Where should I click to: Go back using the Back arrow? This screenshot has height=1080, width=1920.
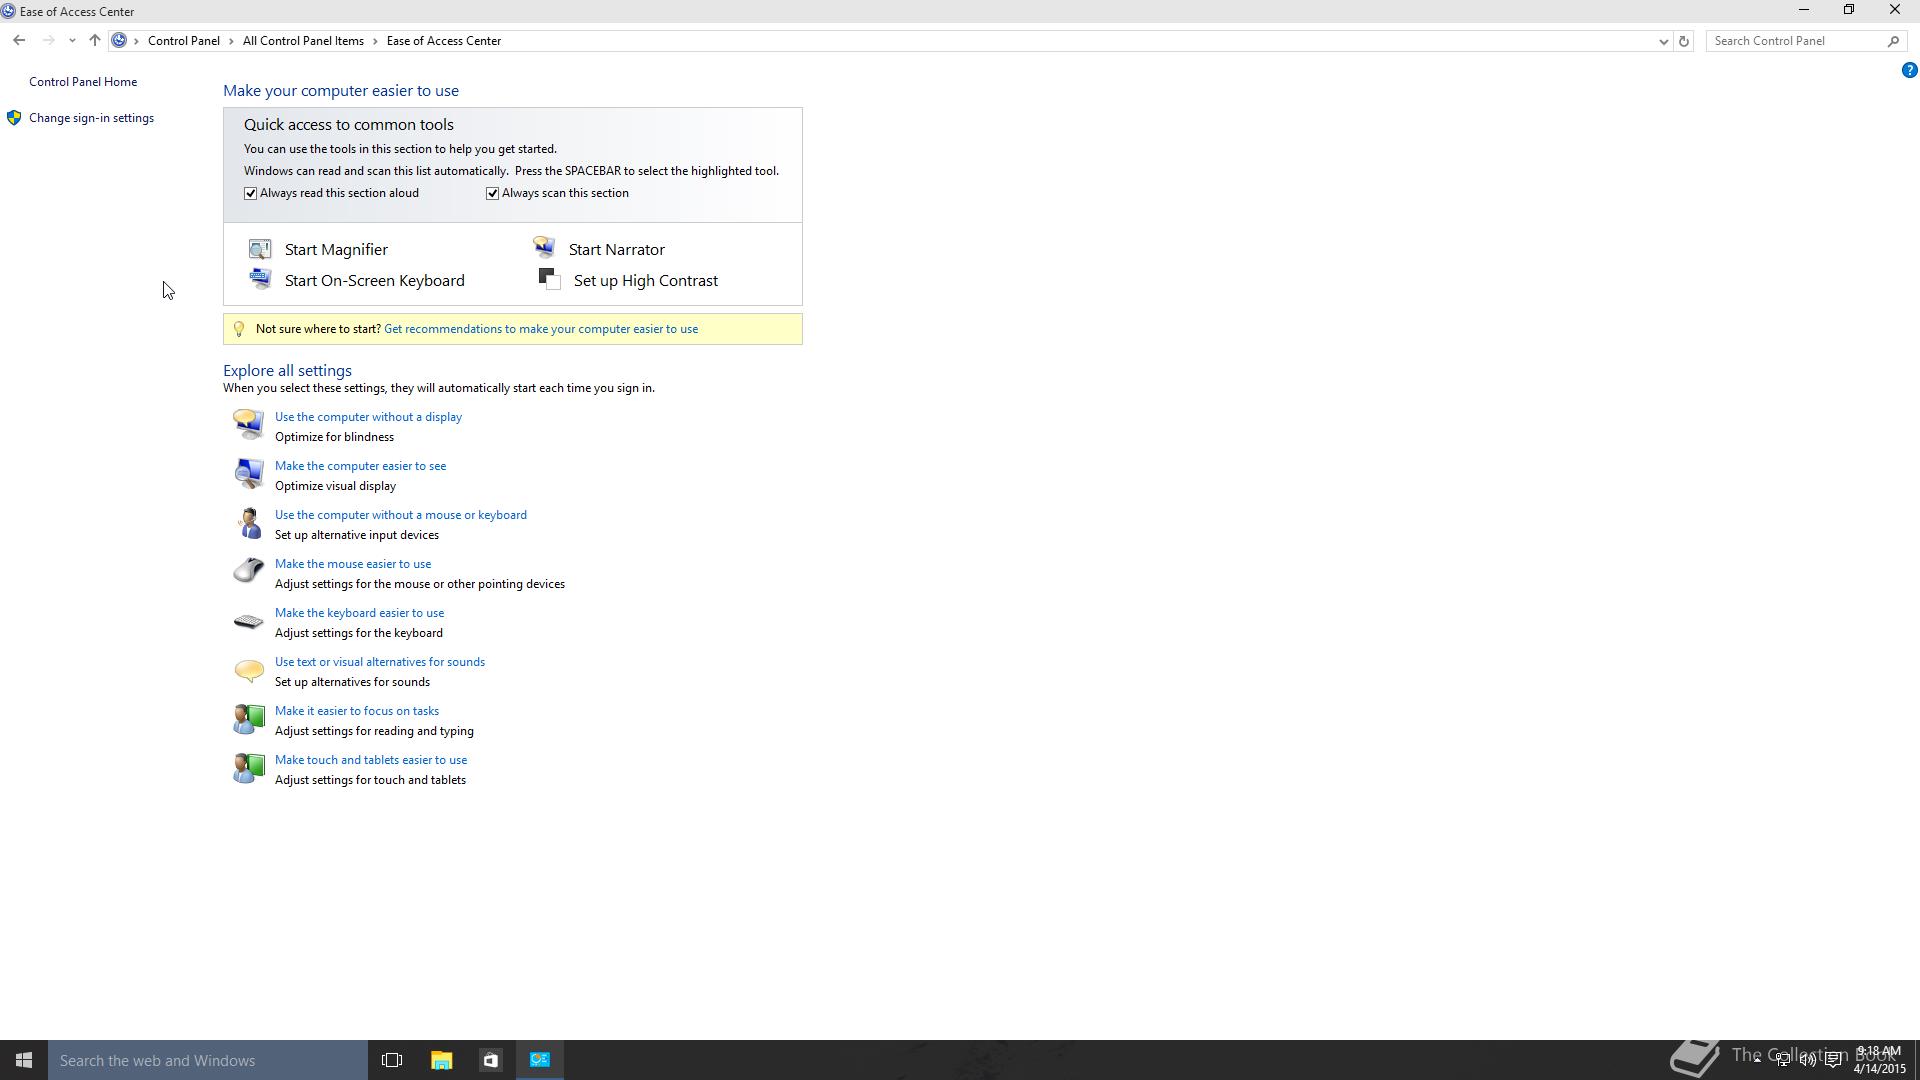click(19, 41)
